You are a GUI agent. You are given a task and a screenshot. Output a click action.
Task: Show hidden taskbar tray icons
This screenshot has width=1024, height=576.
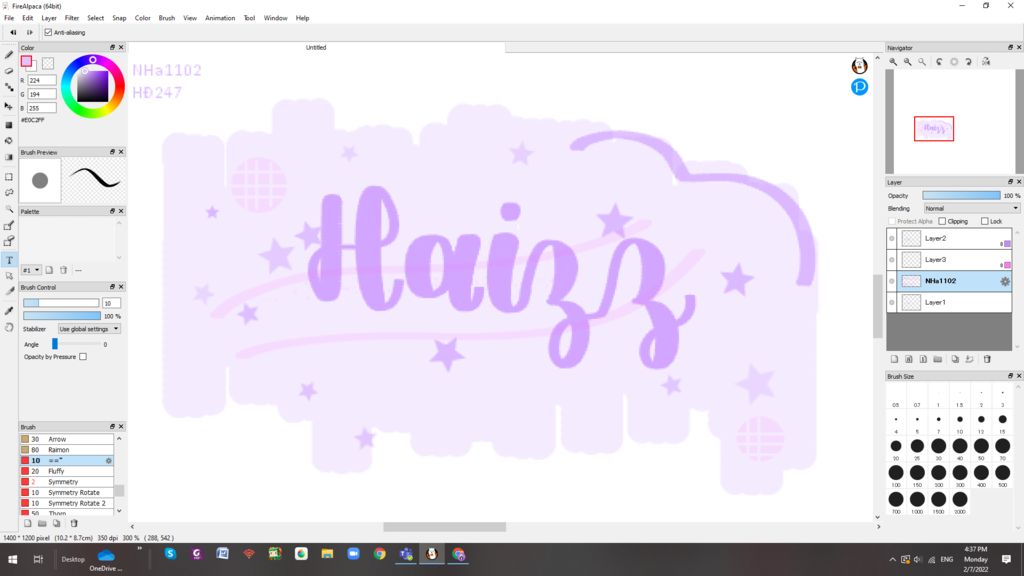click(x=892, y=560)
